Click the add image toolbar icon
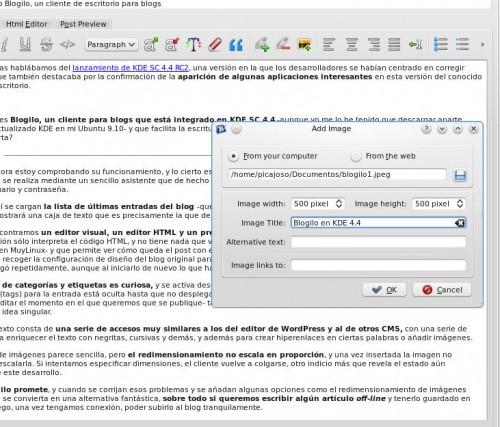The height and width of the screenshot is (427, 500). point(305,45)
